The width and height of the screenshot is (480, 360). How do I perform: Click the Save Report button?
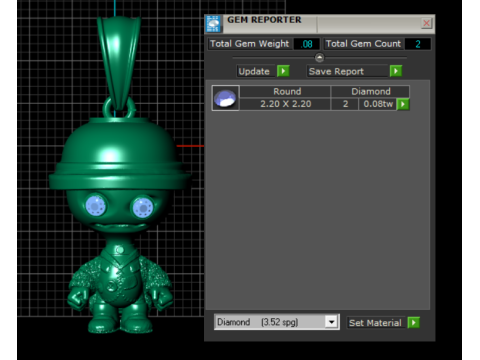click(347, 71)
